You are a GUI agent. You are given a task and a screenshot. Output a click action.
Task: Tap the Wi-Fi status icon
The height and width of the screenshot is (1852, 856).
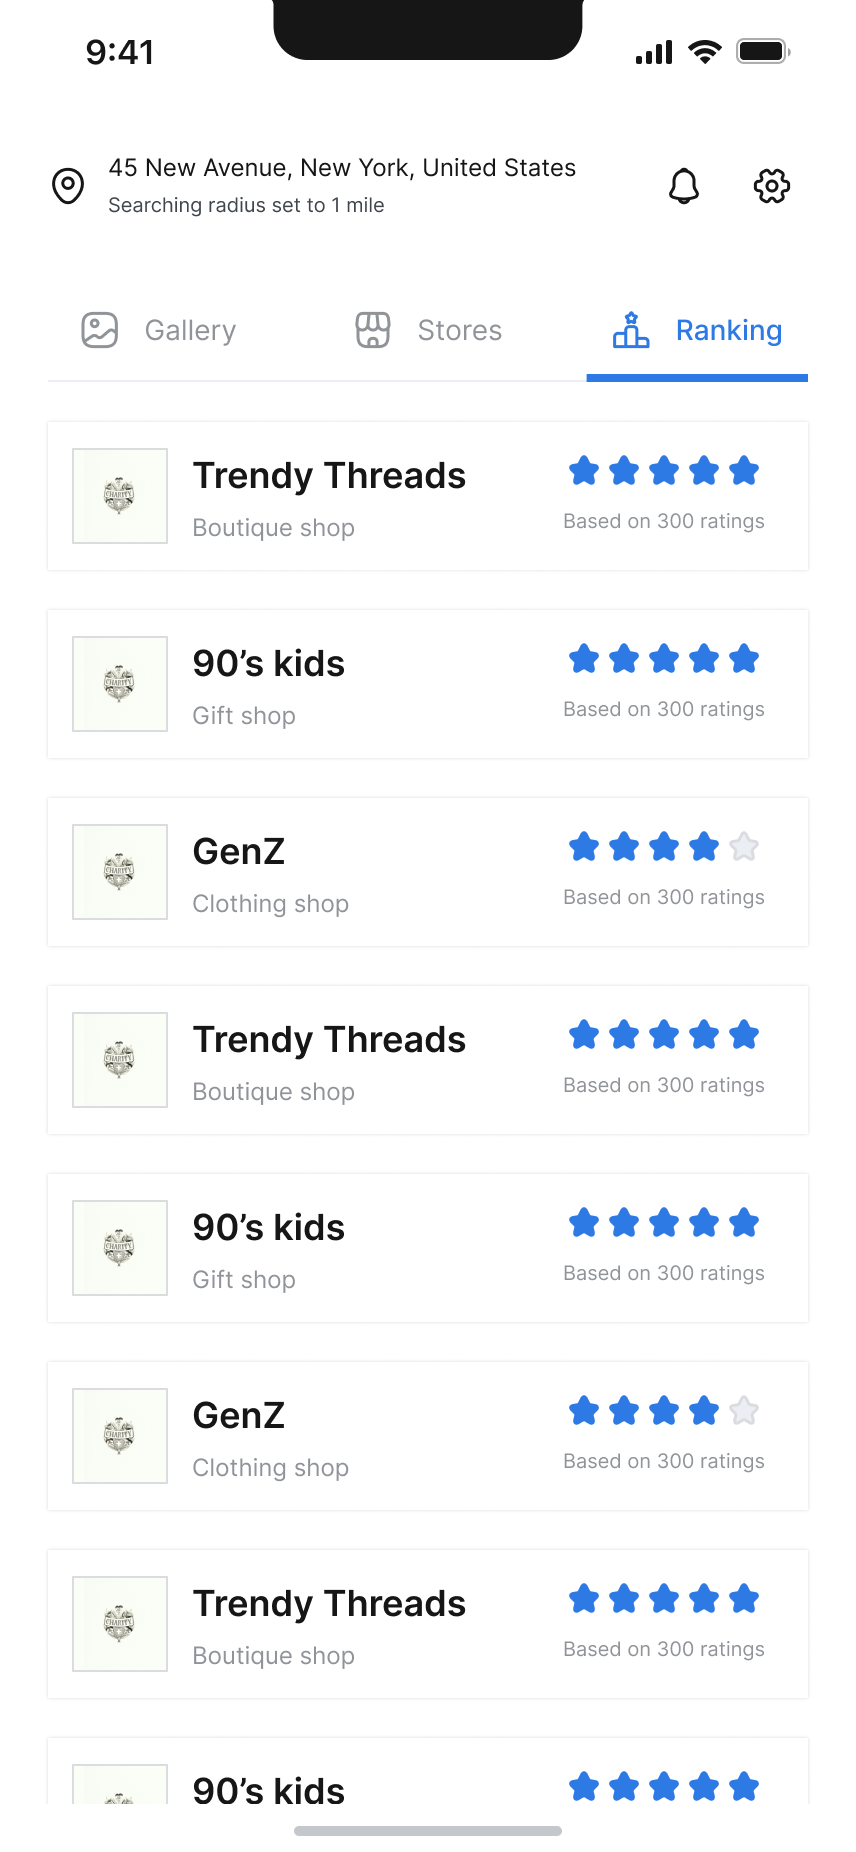[706, 52]
